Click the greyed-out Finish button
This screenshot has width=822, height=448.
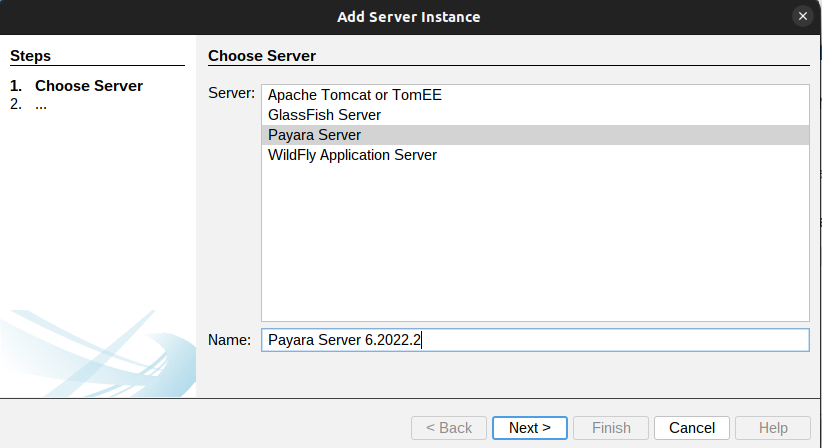pos(611,428)
